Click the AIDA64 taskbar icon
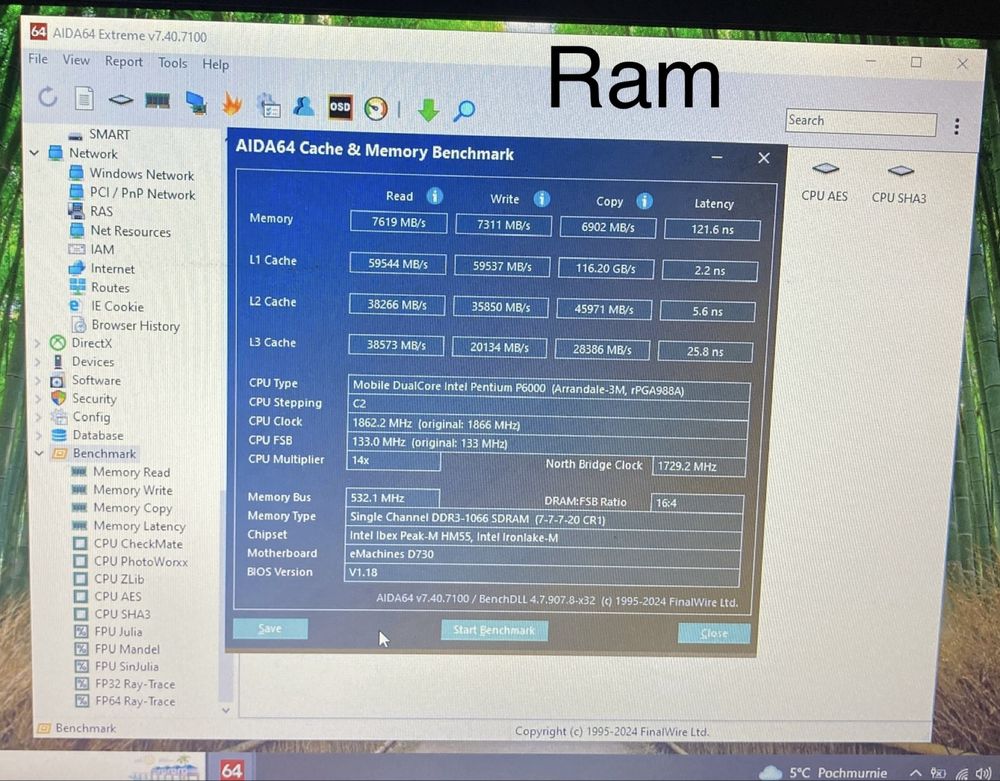 [231, 770]
